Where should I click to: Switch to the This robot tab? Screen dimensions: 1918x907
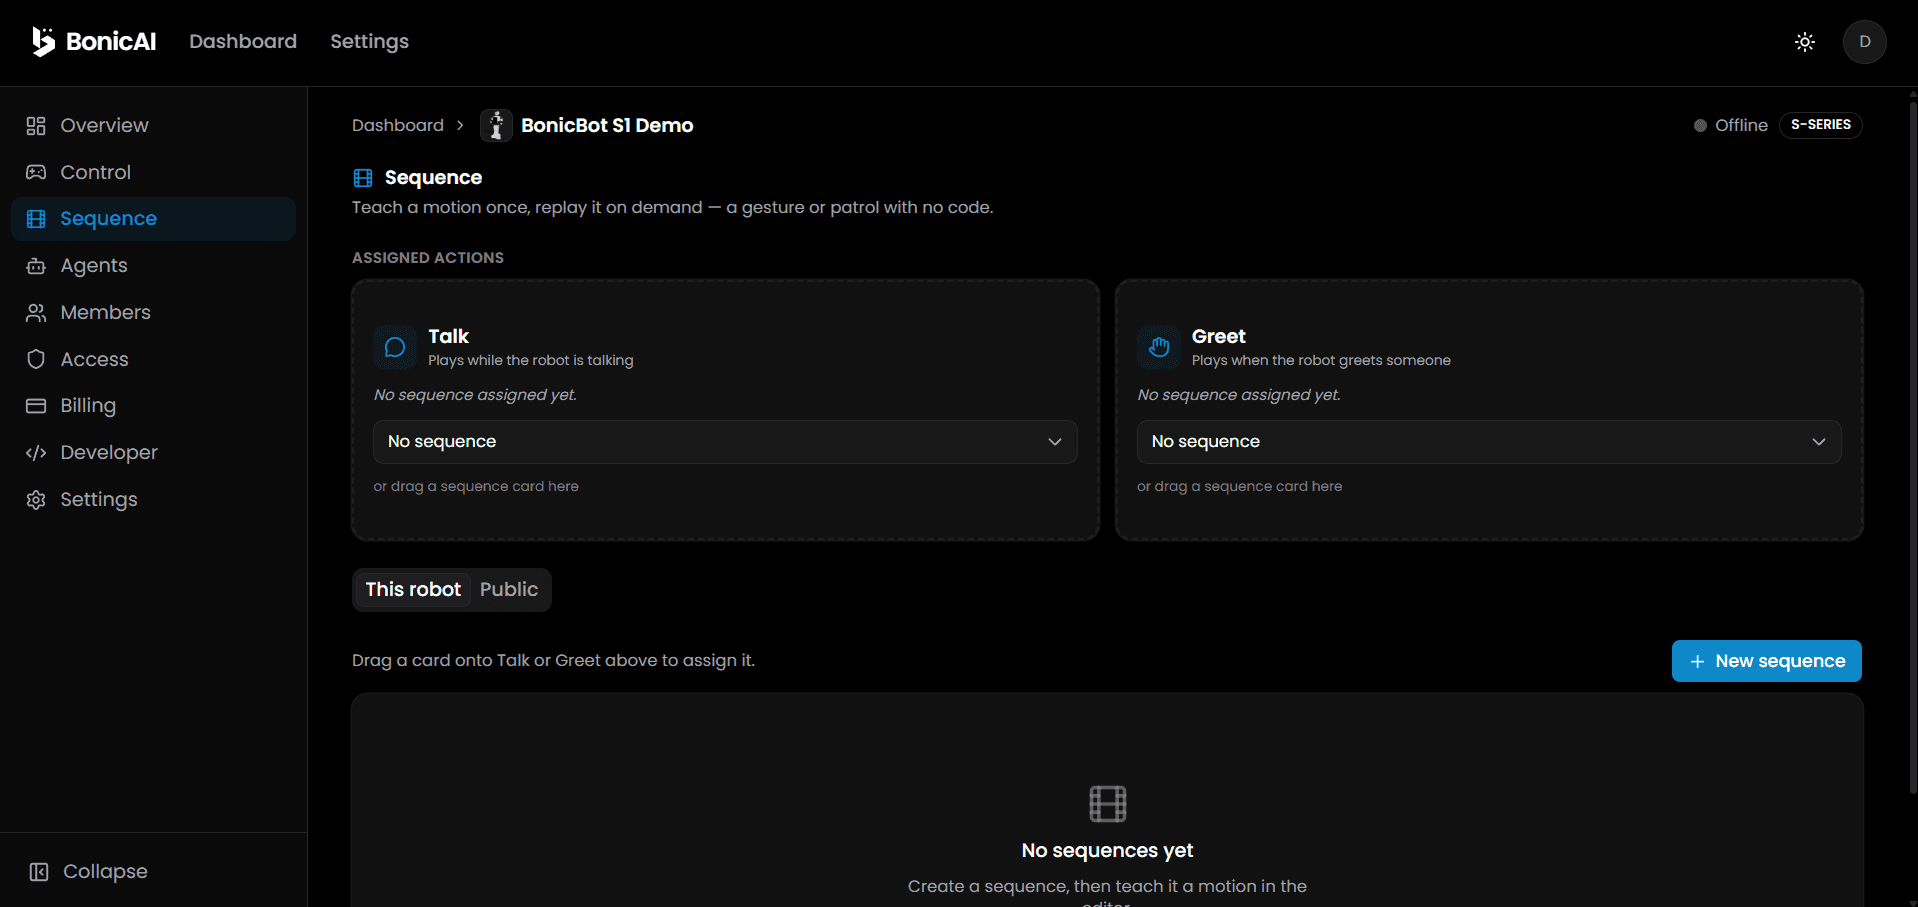point(413,590)
